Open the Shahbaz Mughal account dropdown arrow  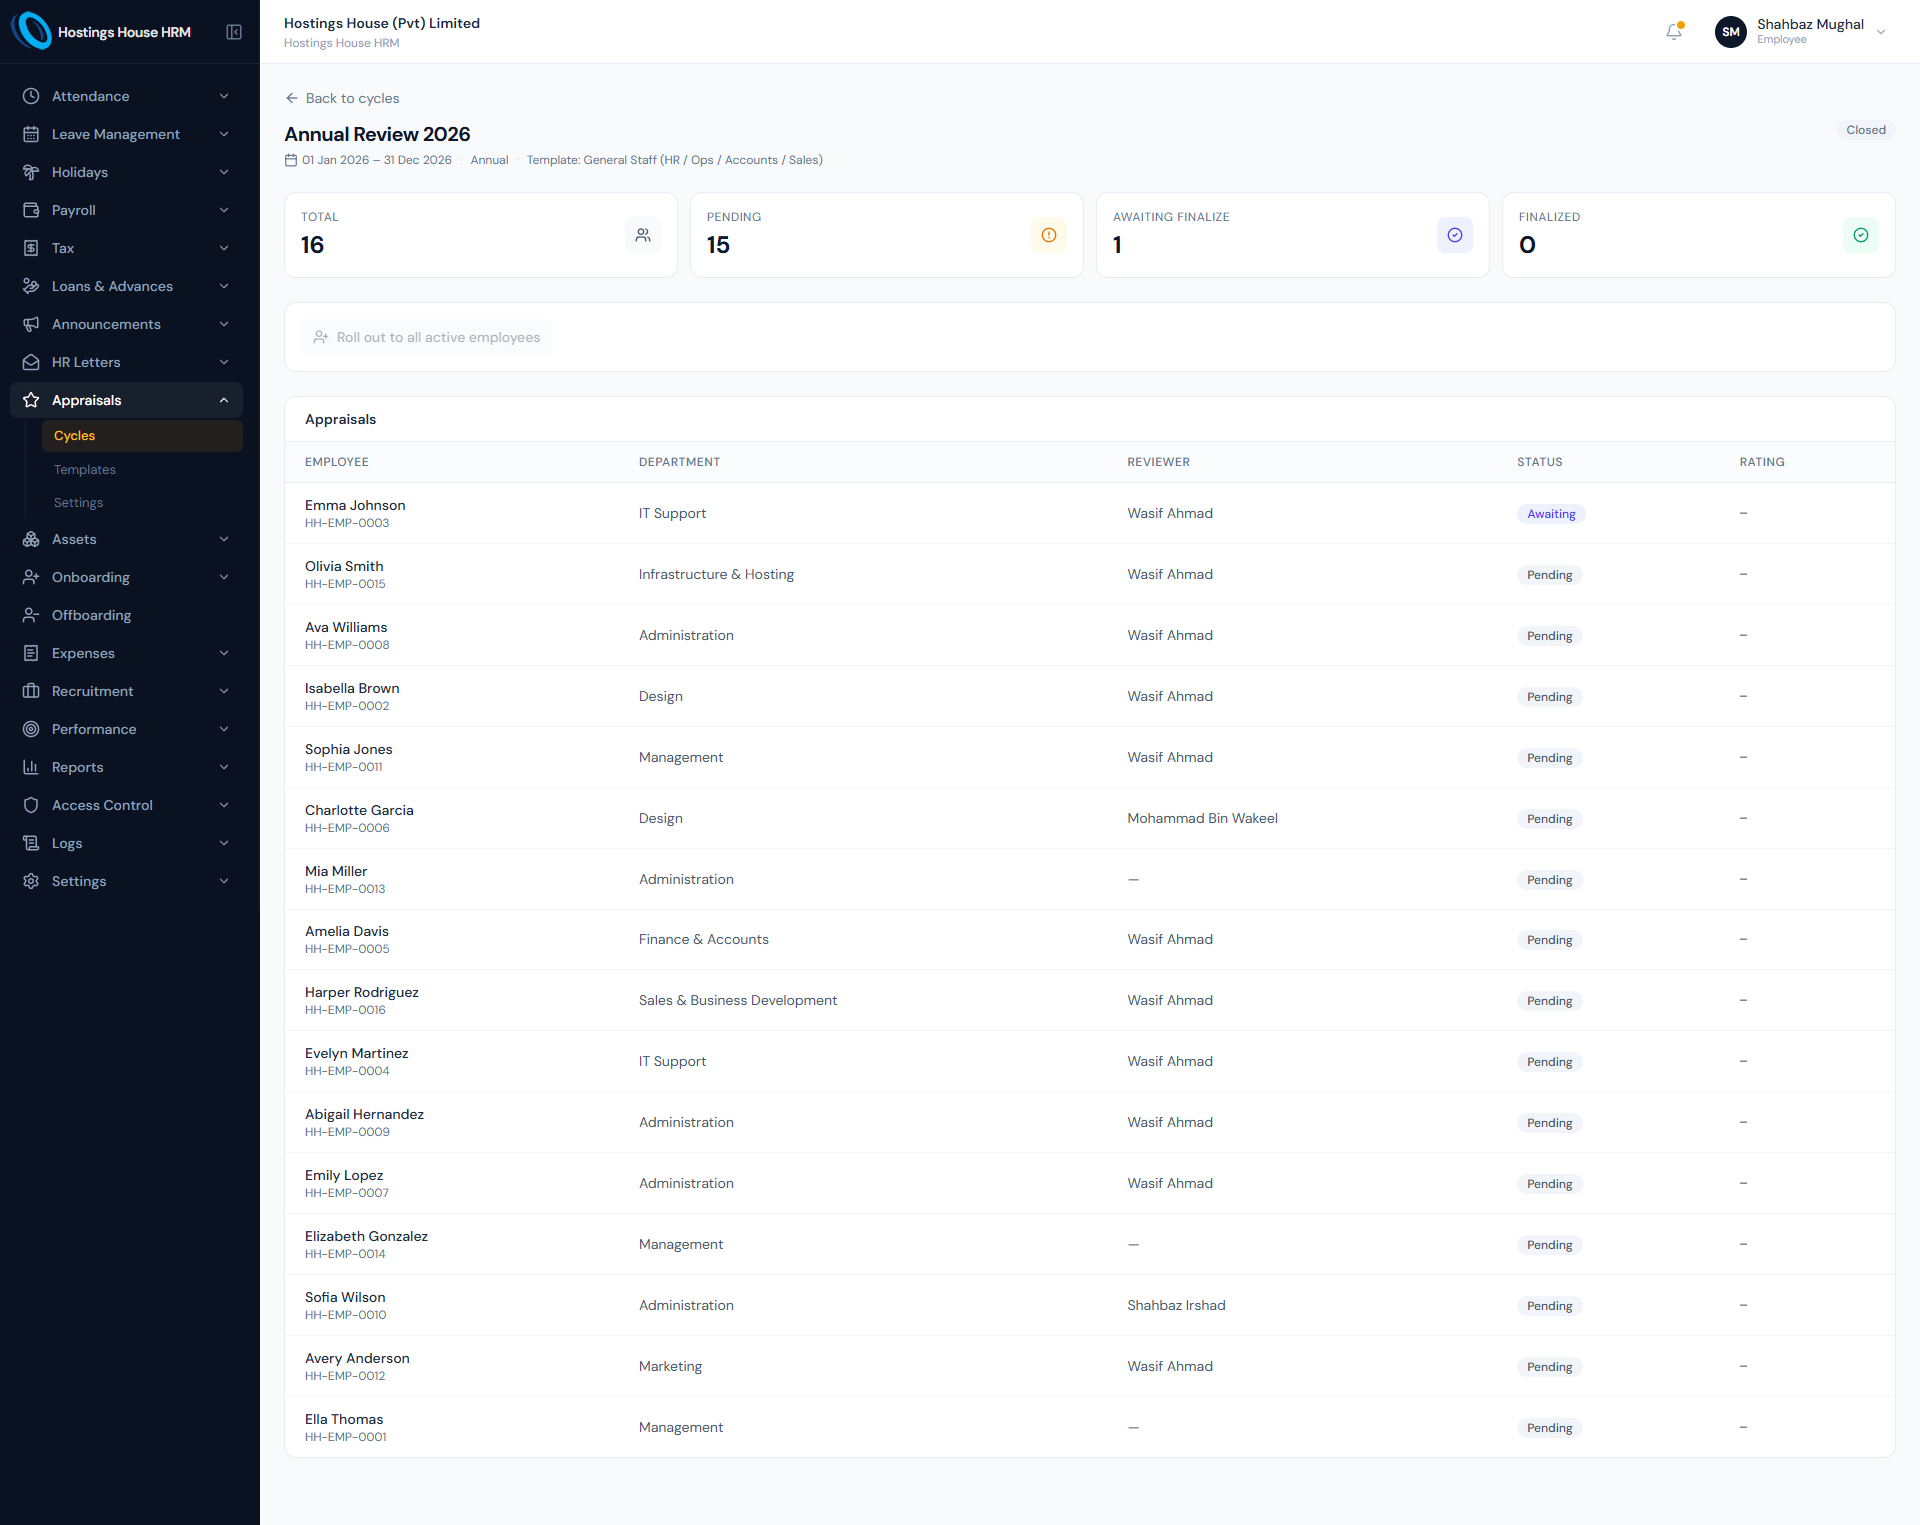(x=1881, y=32)
